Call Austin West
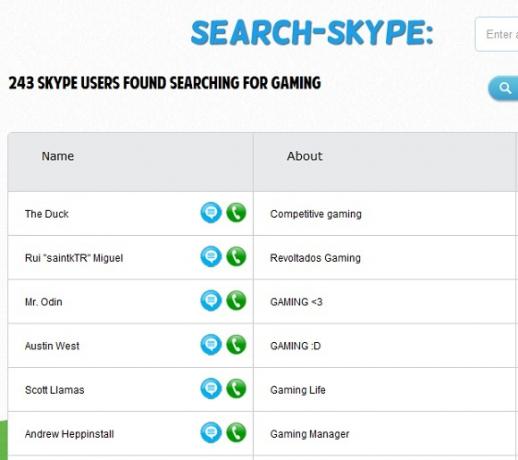Viewport: 518px width, 460px height. (236, 345)
